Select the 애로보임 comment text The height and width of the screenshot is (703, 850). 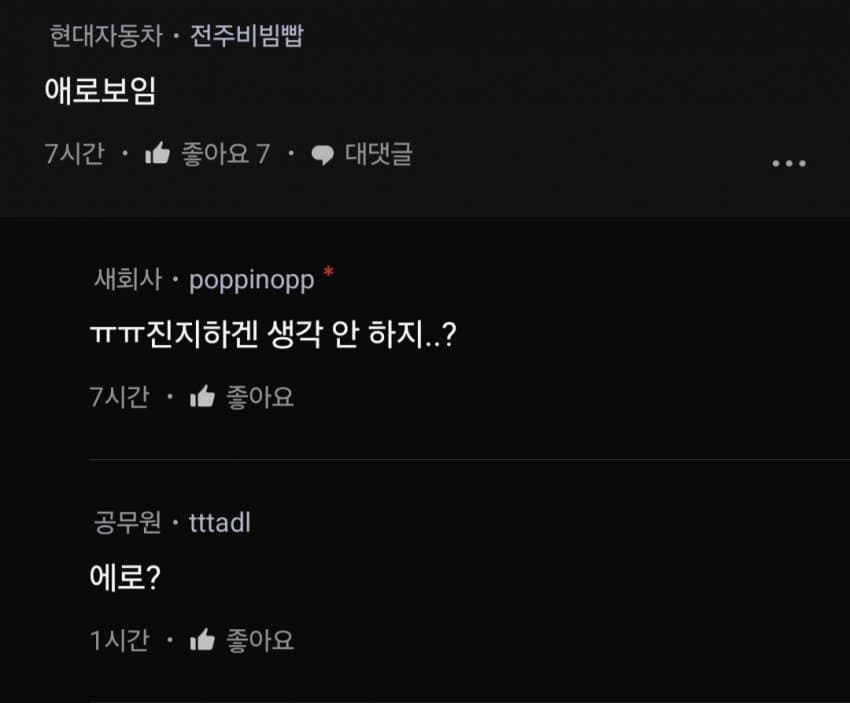click(101, 90)
